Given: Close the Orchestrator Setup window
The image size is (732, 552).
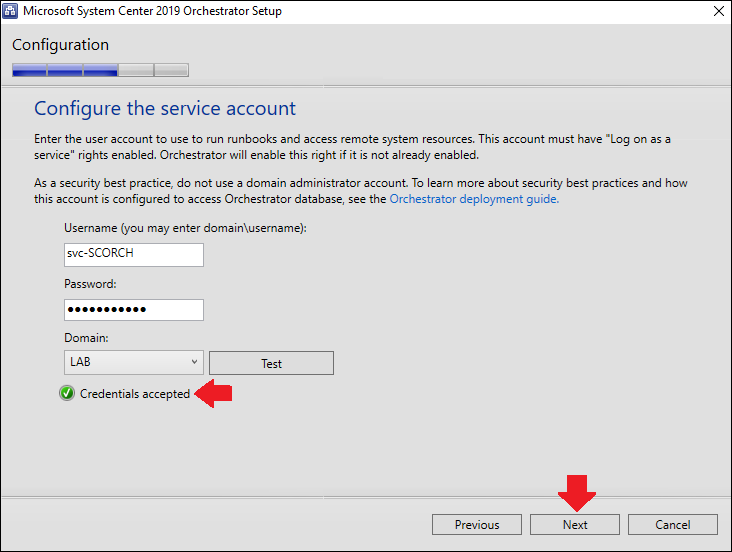Looking at the screenshot, I should click(719, 11).
